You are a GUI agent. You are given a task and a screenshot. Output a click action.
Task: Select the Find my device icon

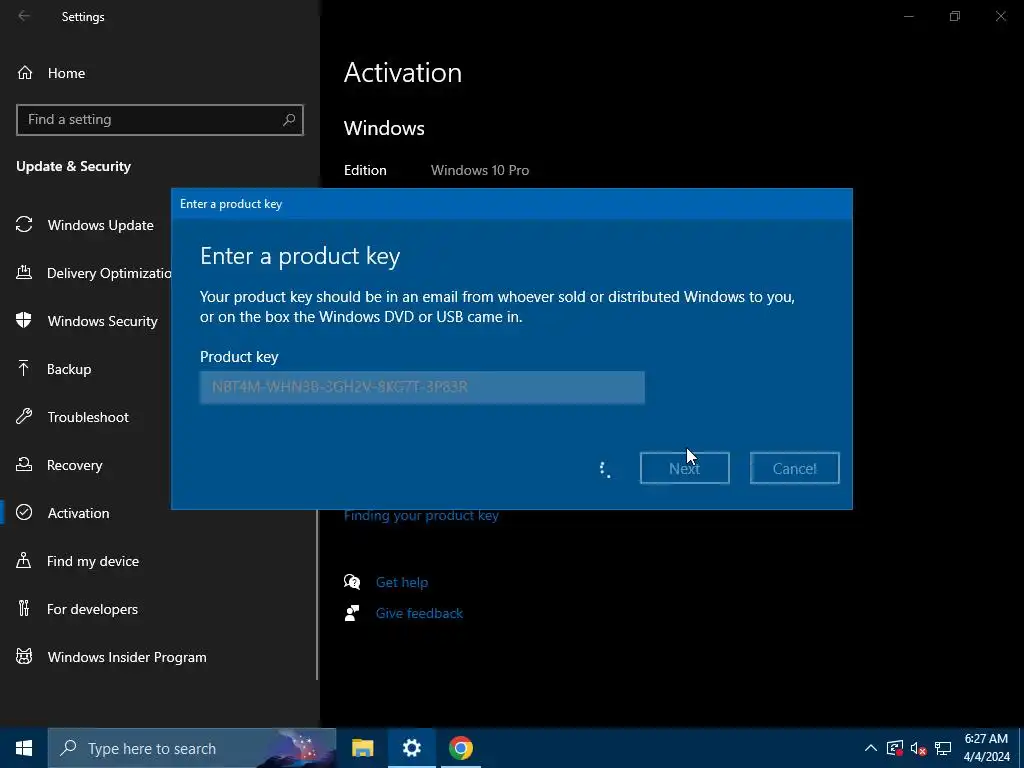point(24,560)
